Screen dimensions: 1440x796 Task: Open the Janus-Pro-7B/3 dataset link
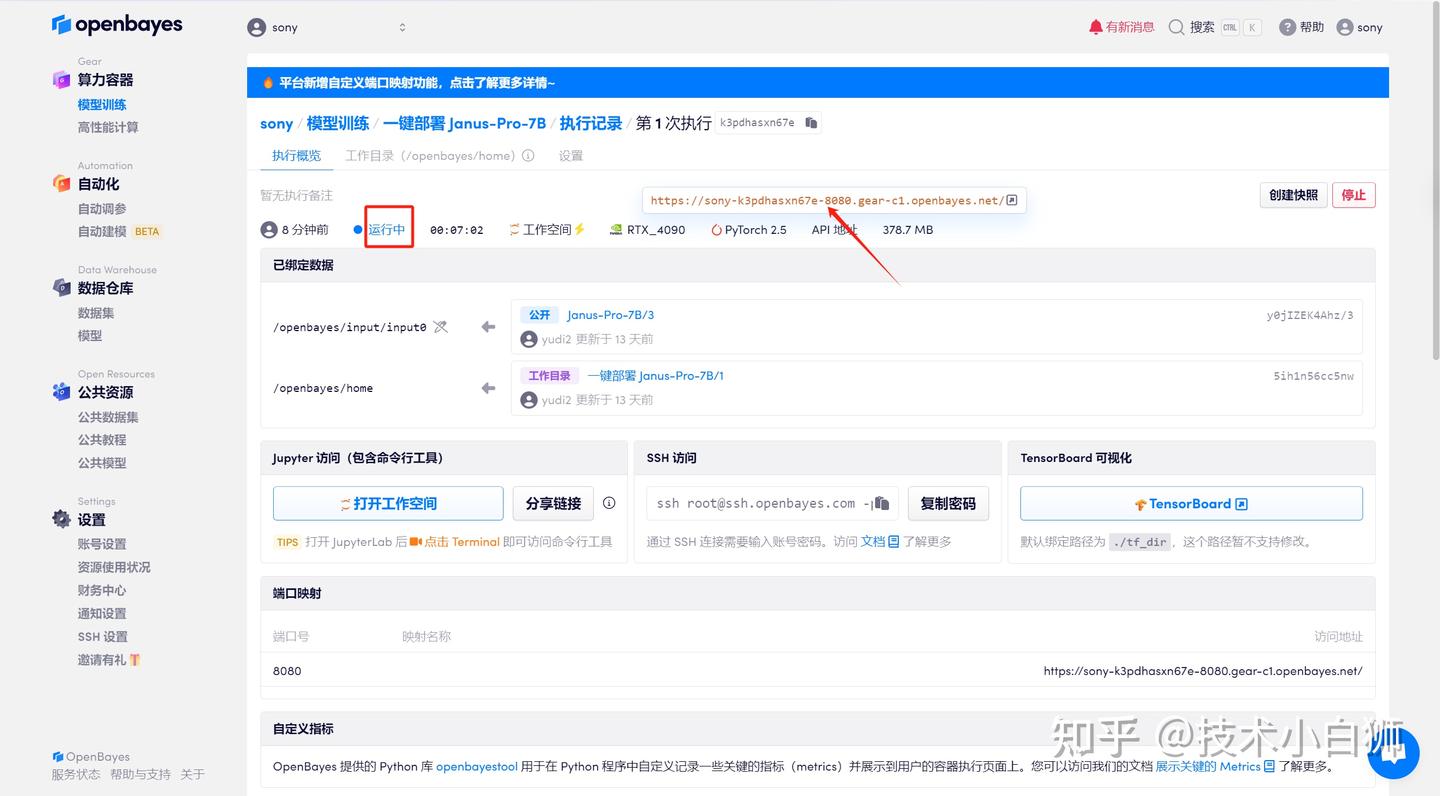pos(612,314)
